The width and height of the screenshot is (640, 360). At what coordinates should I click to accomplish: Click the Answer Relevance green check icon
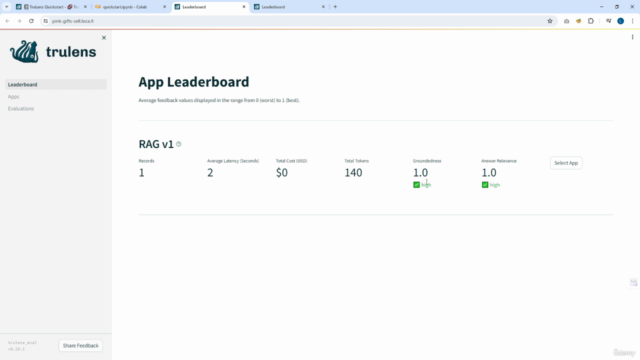pyautogui.click(x=485, y=185)
